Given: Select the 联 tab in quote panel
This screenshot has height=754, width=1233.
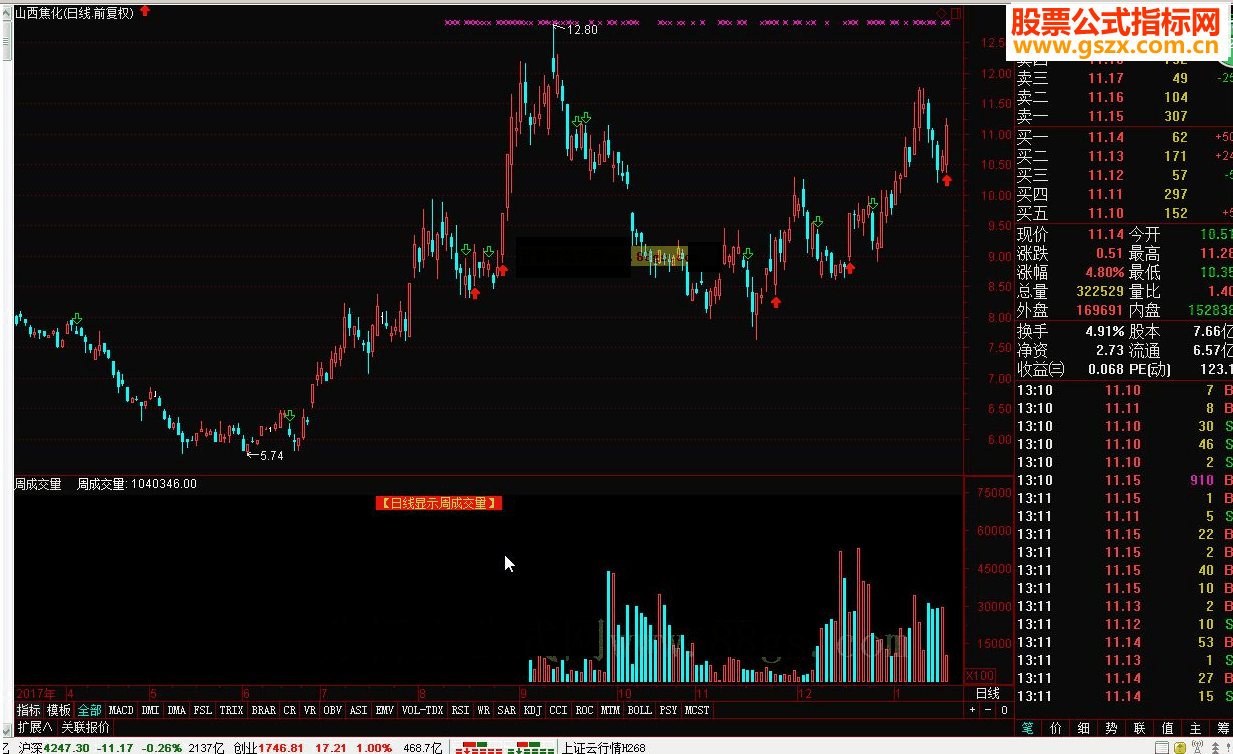Looking at the screenshot, I should pyautogui.click(x=1140, y=728).
